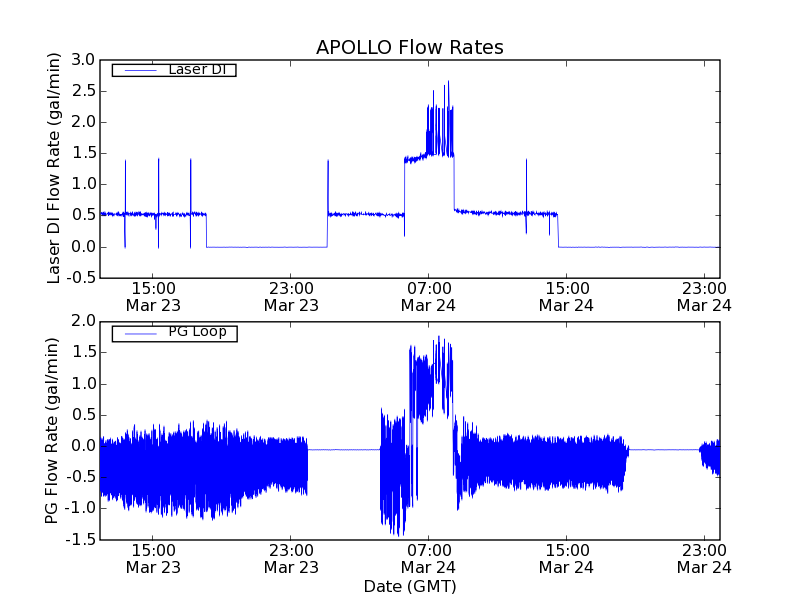
Task: Click the APOLLO Flow Rates chart title
Action: (410, 47)
